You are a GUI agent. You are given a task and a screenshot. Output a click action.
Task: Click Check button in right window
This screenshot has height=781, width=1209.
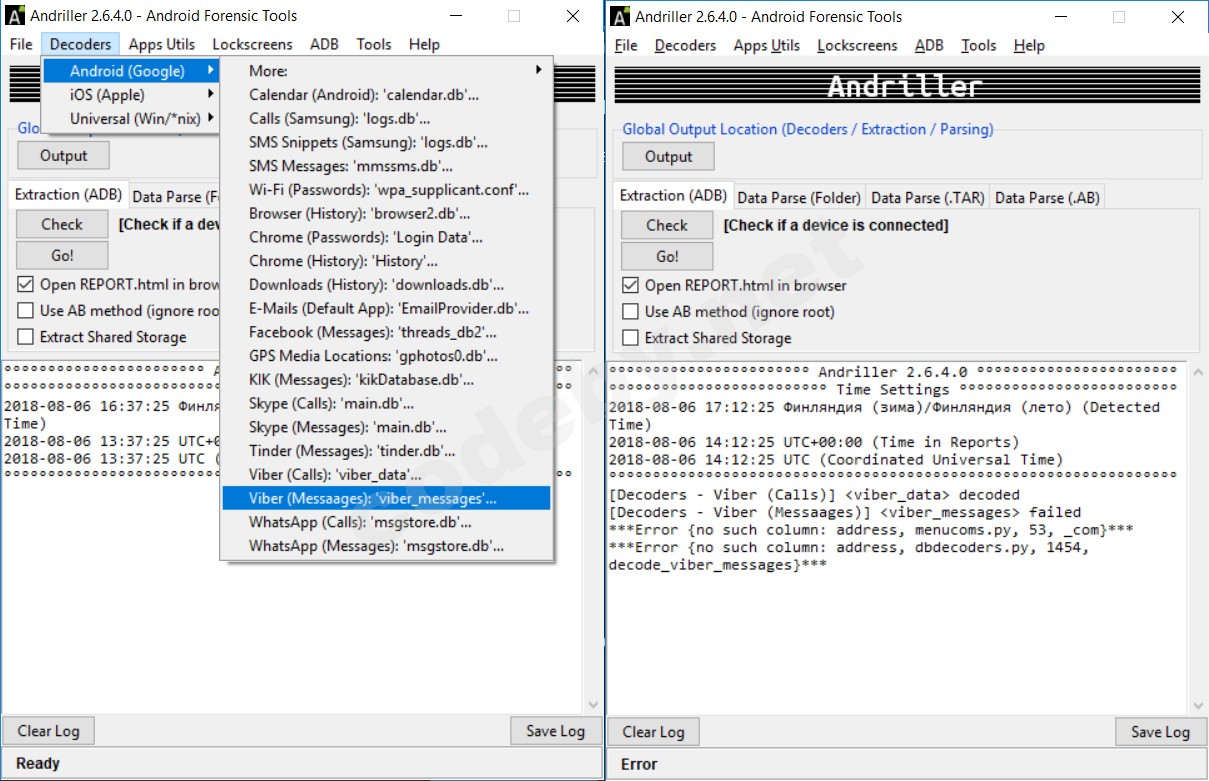click(x=667, y=226)
